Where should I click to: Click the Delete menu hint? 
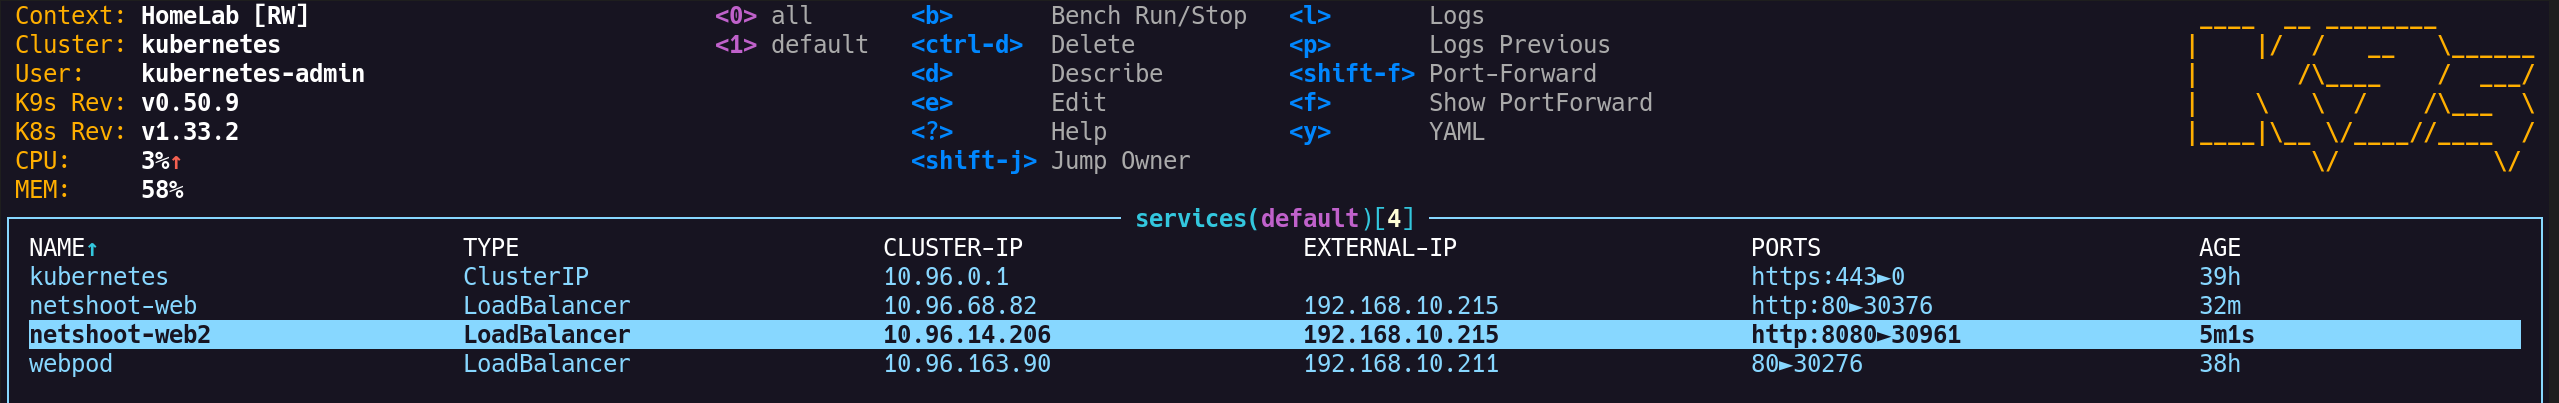[x=1093, y=45]
